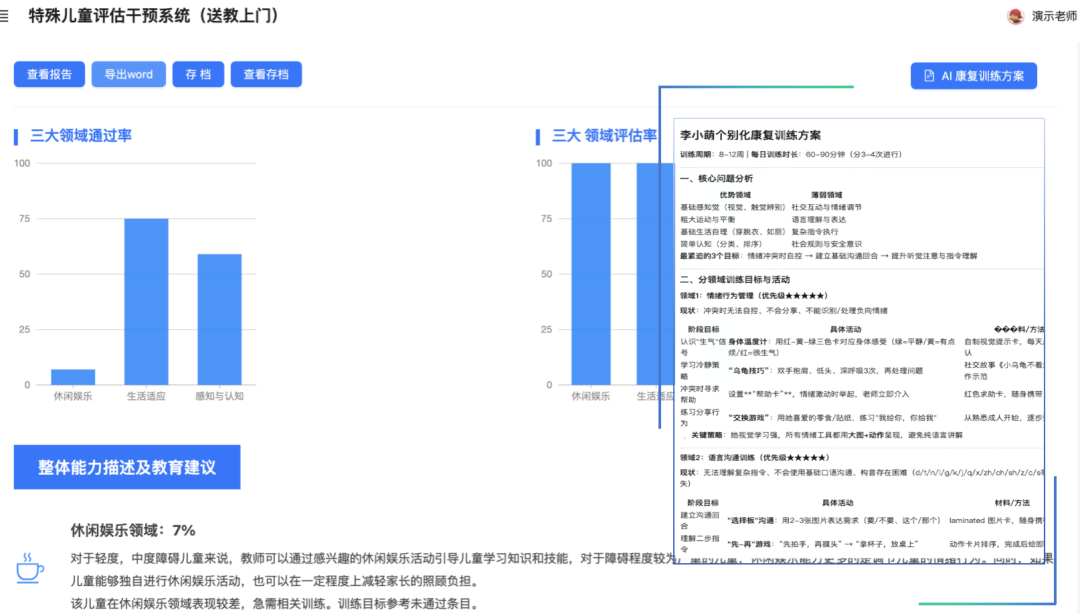Click 休闲娱乐 axis label in pass-rate chart
This screenshot has height=614, width=1080.
tap(73, 396)
